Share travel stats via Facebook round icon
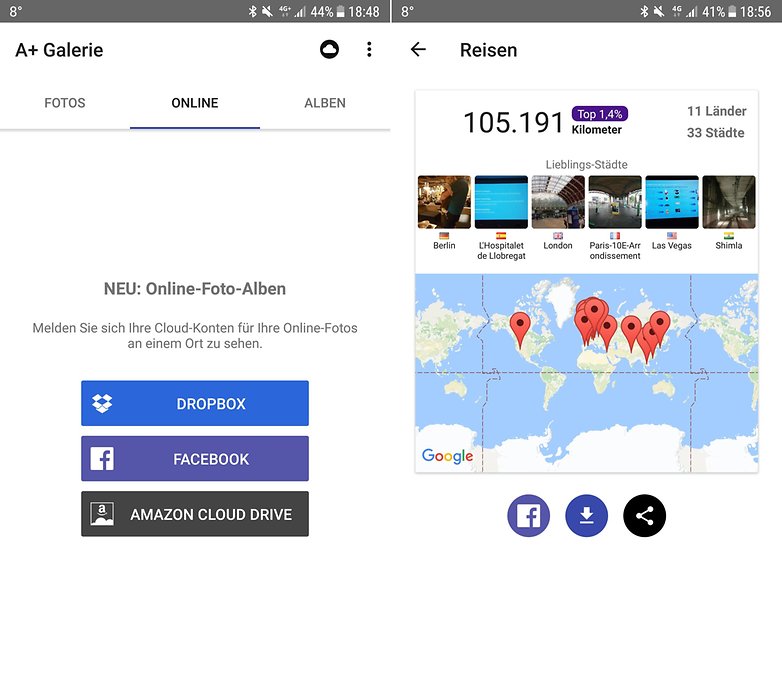The height and width of the screenshot is (694, 782). pyautogui.click(x=528, y=516)
